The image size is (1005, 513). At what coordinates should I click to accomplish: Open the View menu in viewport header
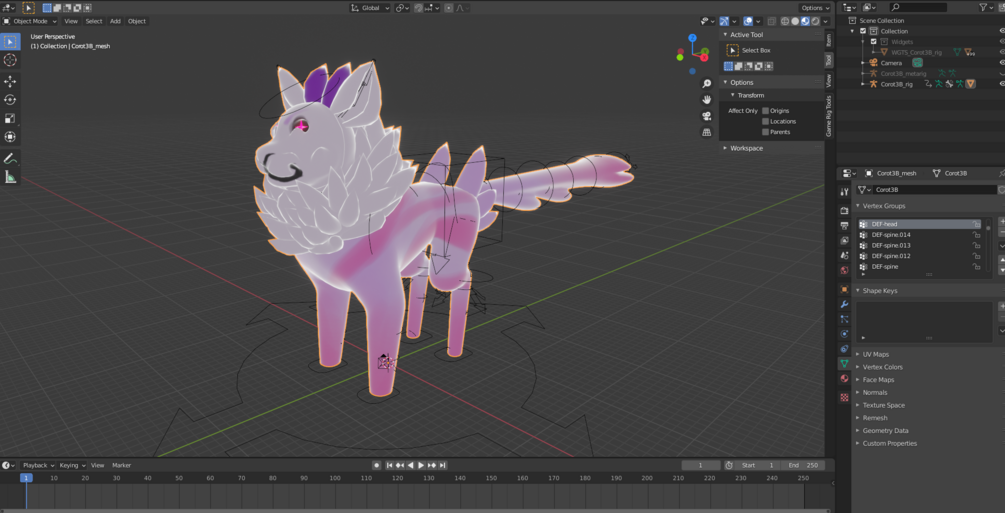[x=71, y=21]
